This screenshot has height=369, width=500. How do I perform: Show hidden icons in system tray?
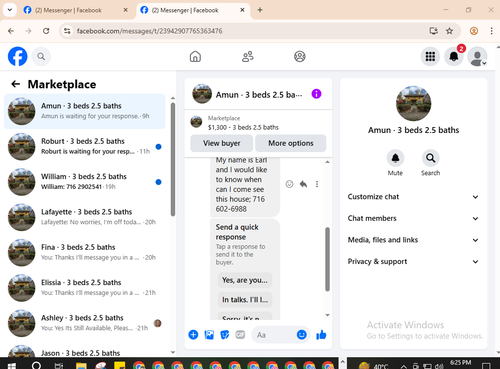click(403, 366)
